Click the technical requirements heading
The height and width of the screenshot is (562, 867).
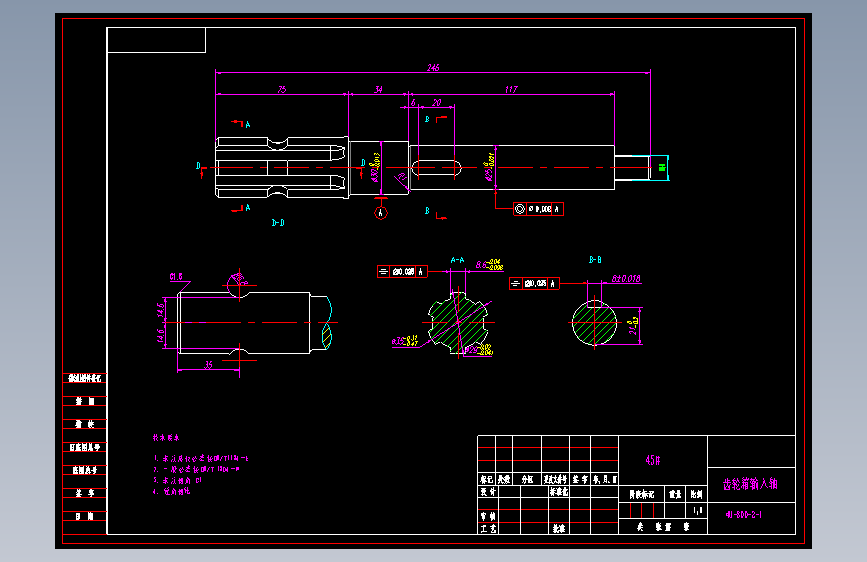coord(166,438)
